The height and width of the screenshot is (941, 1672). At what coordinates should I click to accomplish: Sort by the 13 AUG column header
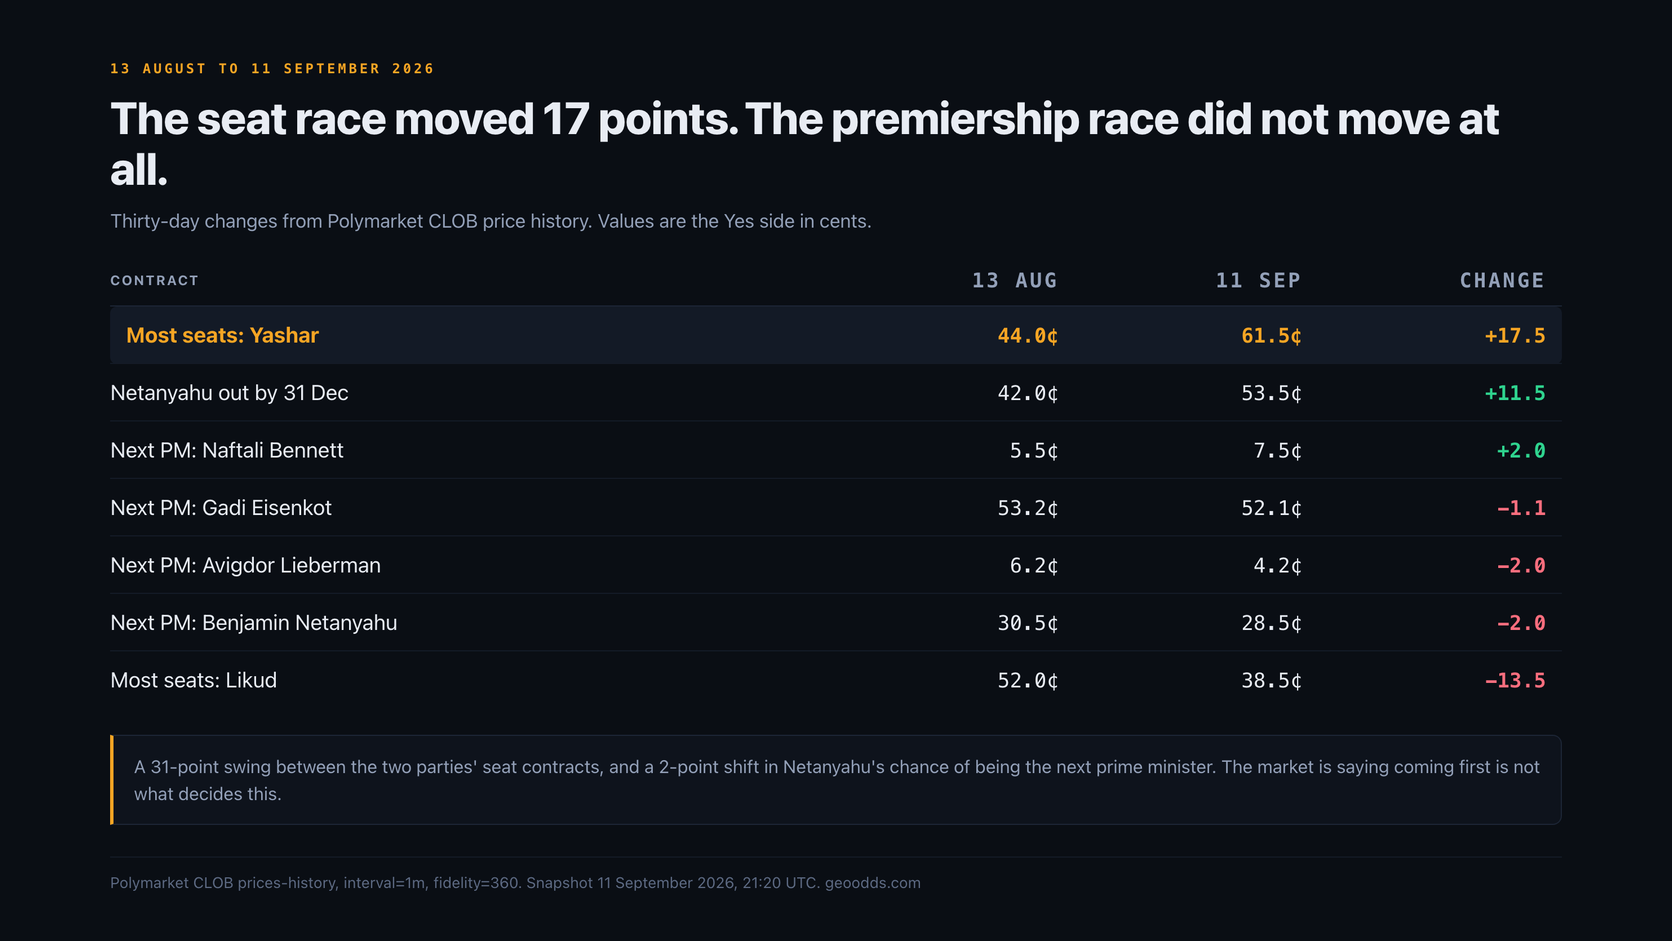pyautogui.click(x=1014, y=281)
